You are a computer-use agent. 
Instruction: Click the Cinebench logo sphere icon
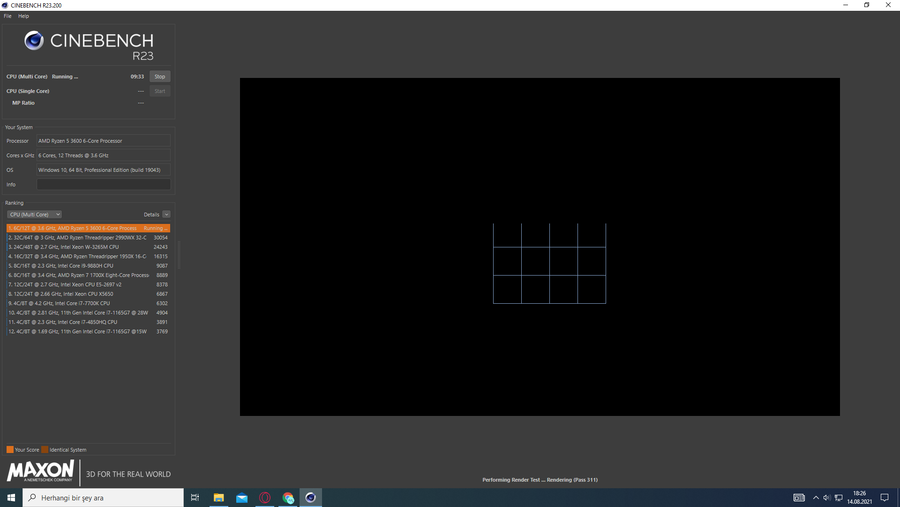(x=34, y=40)
